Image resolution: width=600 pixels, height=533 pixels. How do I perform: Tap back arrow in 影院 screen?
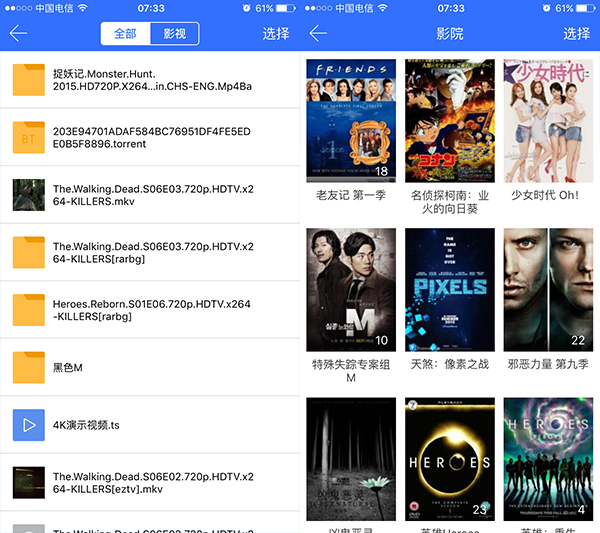tap(318, 33)
